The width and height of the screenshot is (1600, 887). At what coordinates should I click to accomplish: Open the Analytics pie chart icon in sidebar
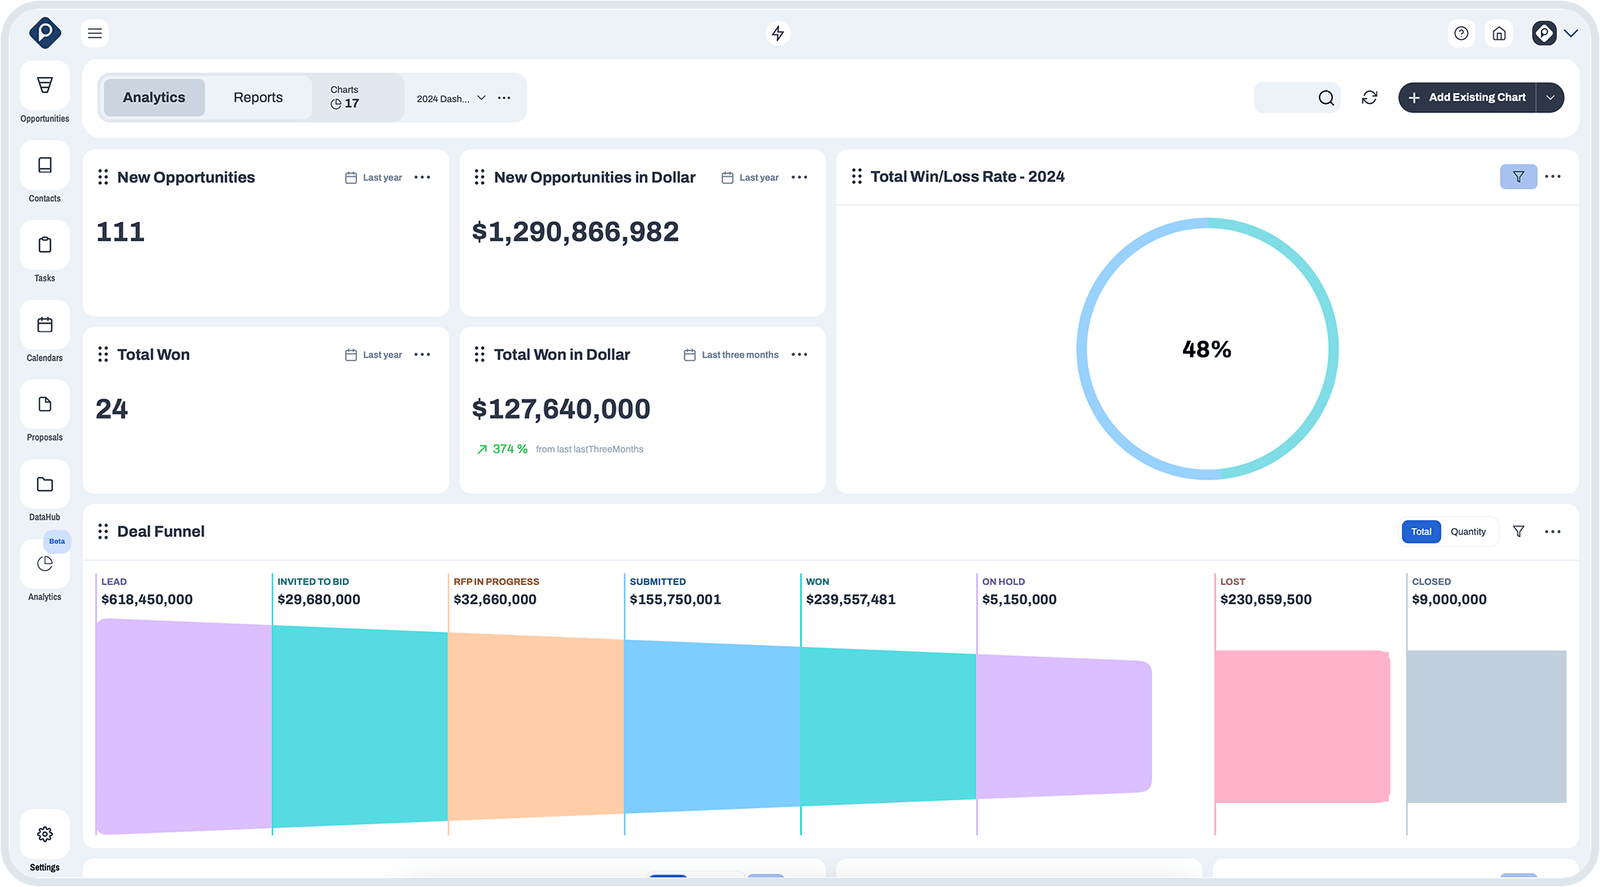tap(45, 564)
